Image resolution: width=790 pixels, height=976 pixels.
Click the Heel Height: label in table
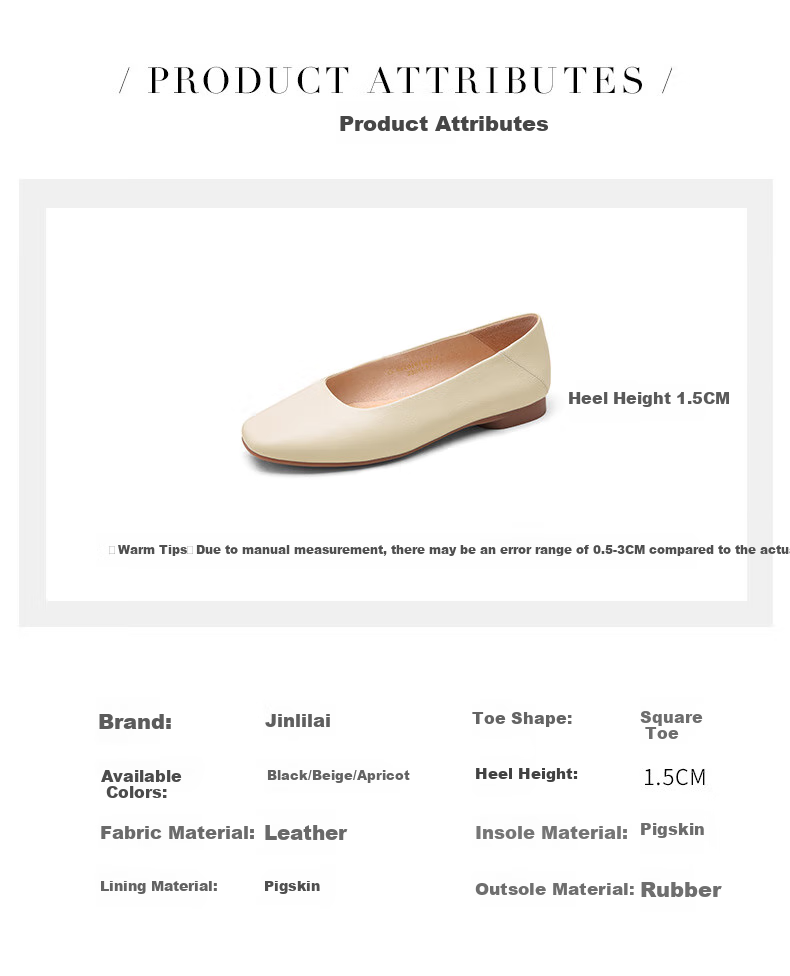coord(526,774)
